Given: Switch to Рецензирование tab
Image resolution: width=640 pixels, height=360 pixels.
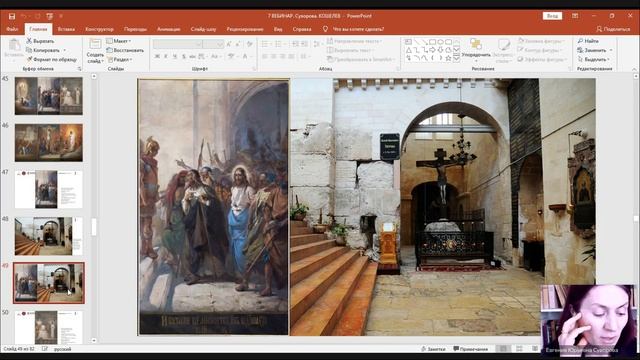Looking at the screenshot, I should (245, 29).
